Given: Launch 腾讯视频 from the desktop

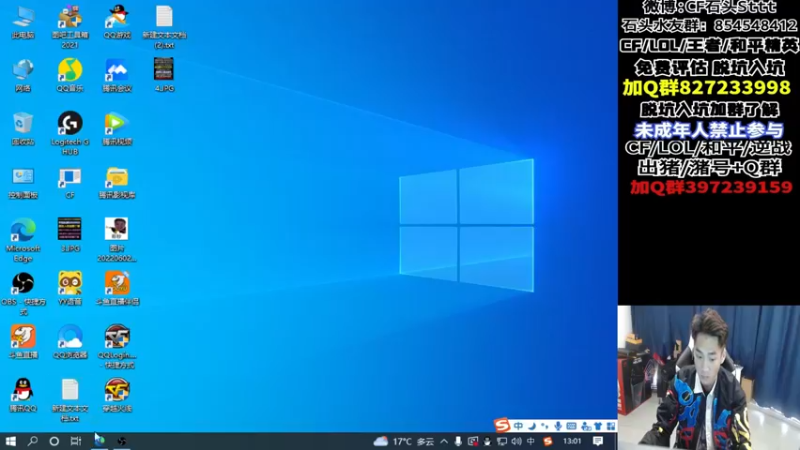Looking at the screenshot, I should (117, 129).
